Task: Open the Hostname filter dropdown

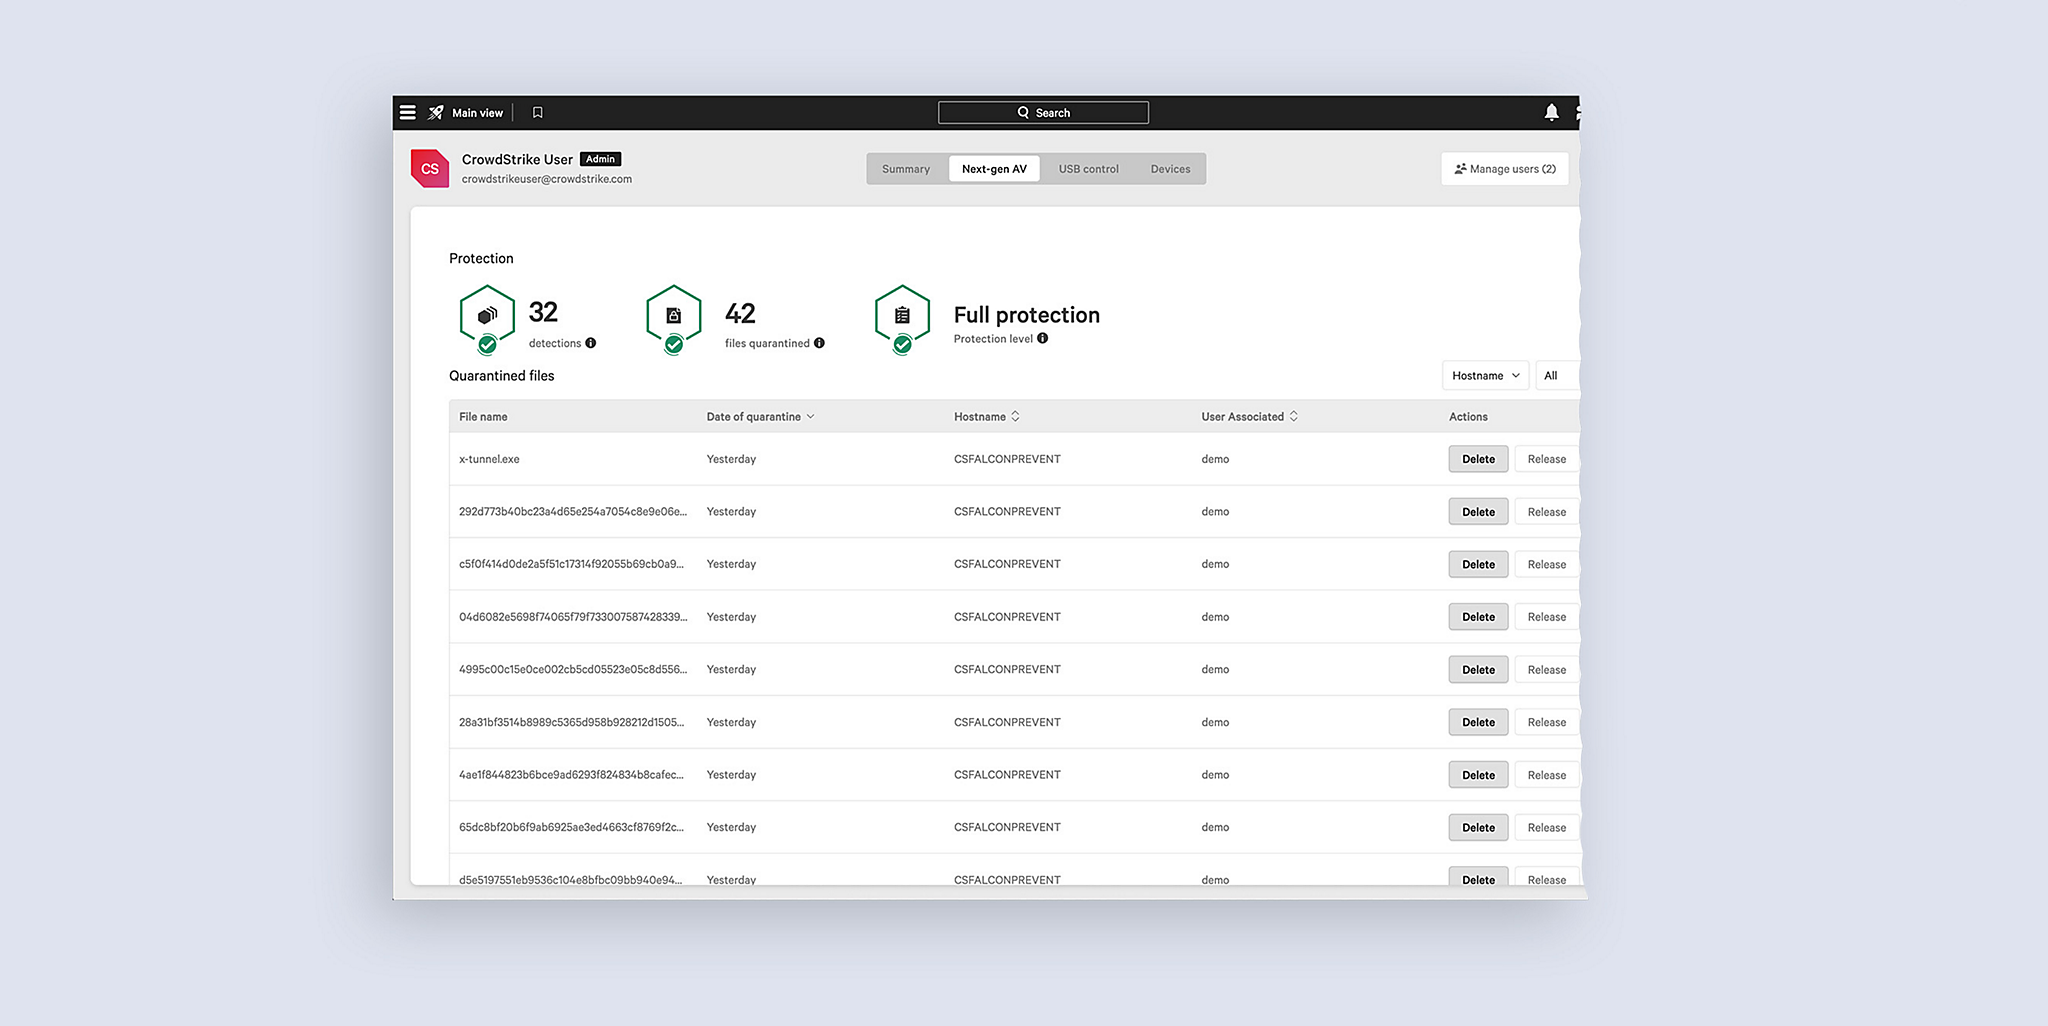Action: 1485,375
